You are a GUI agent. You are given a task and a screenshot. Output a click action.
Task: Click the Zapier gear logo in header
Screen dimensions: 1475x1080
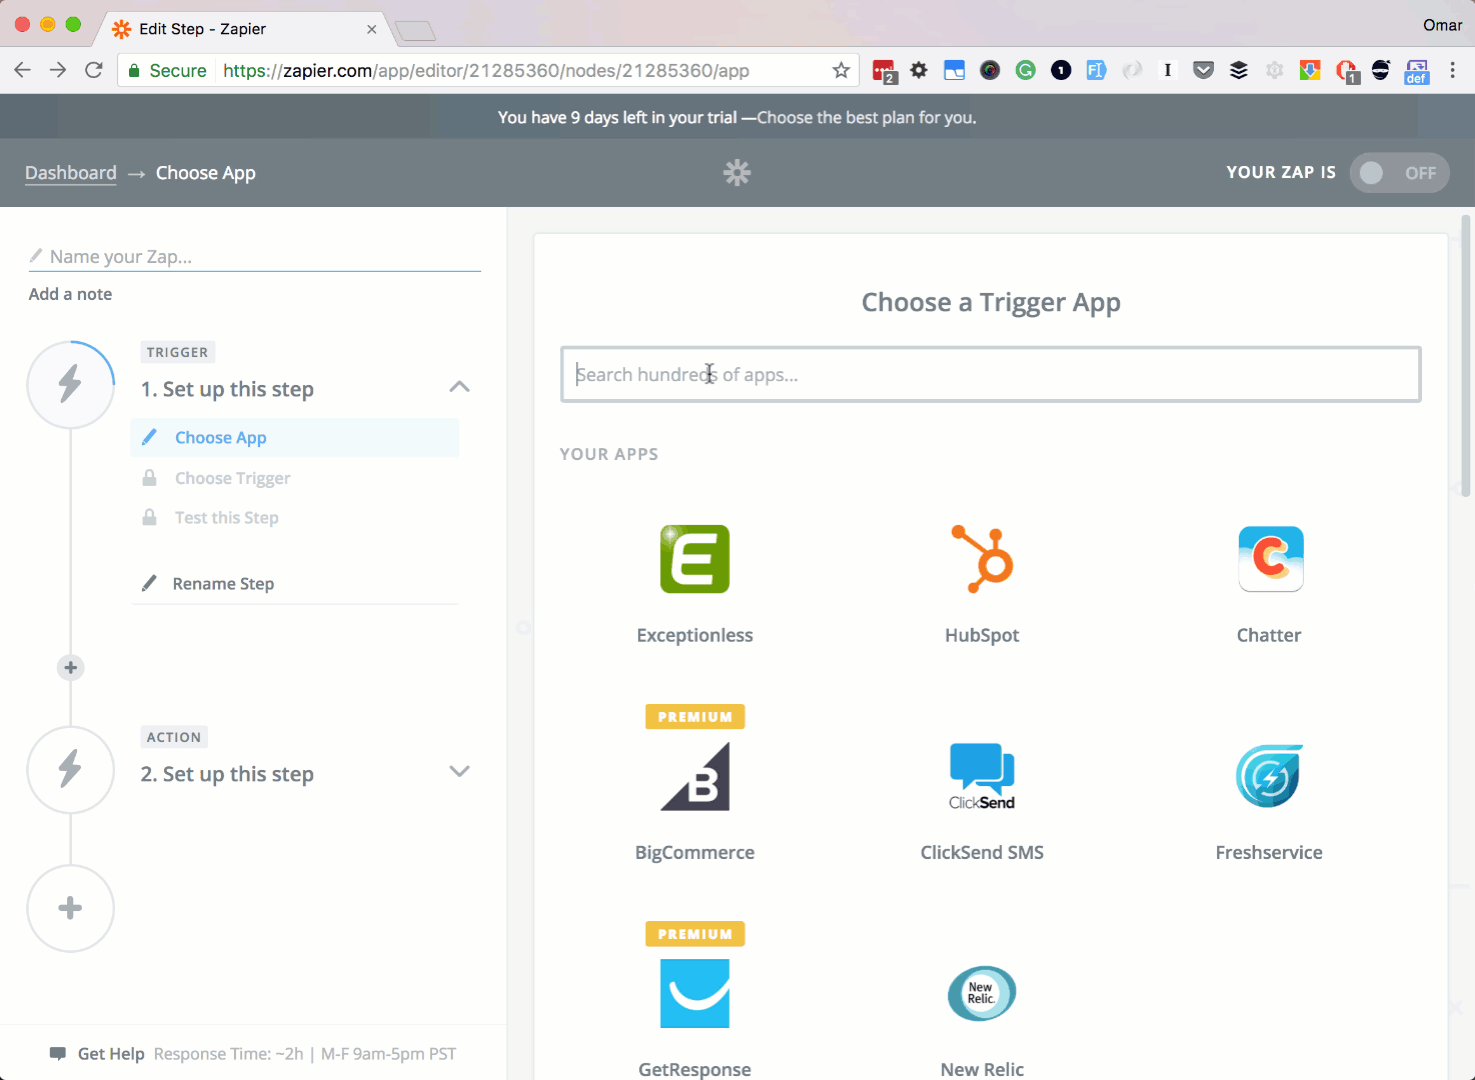737,172
